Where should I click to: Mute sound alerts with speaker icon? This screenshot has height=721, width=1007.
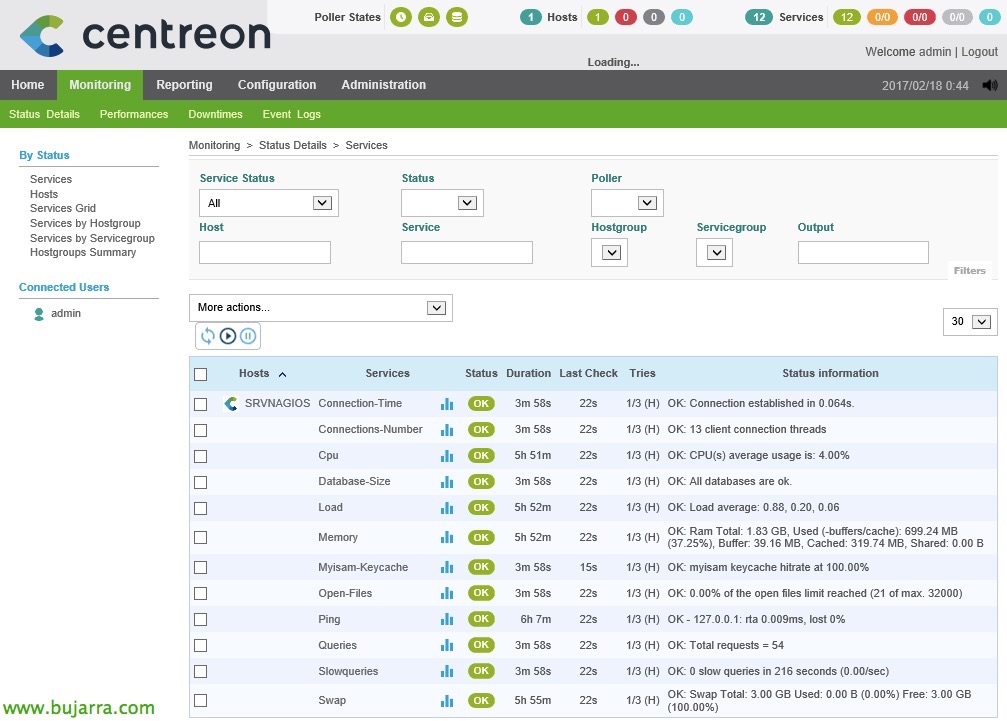point(990,86)
